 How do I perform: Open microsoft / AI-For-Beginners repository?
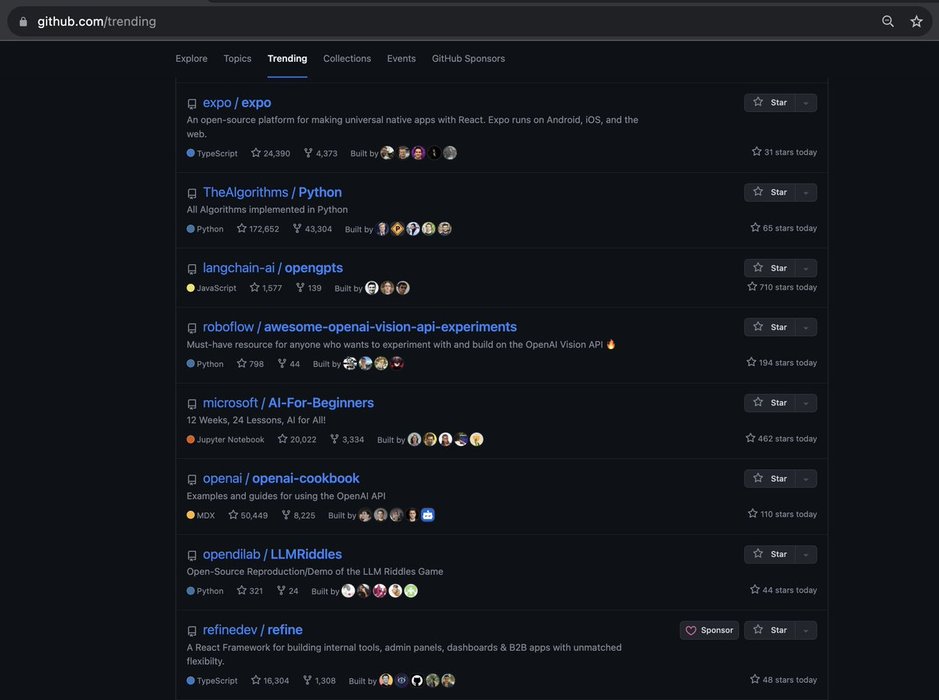click(x=288, y=403)
